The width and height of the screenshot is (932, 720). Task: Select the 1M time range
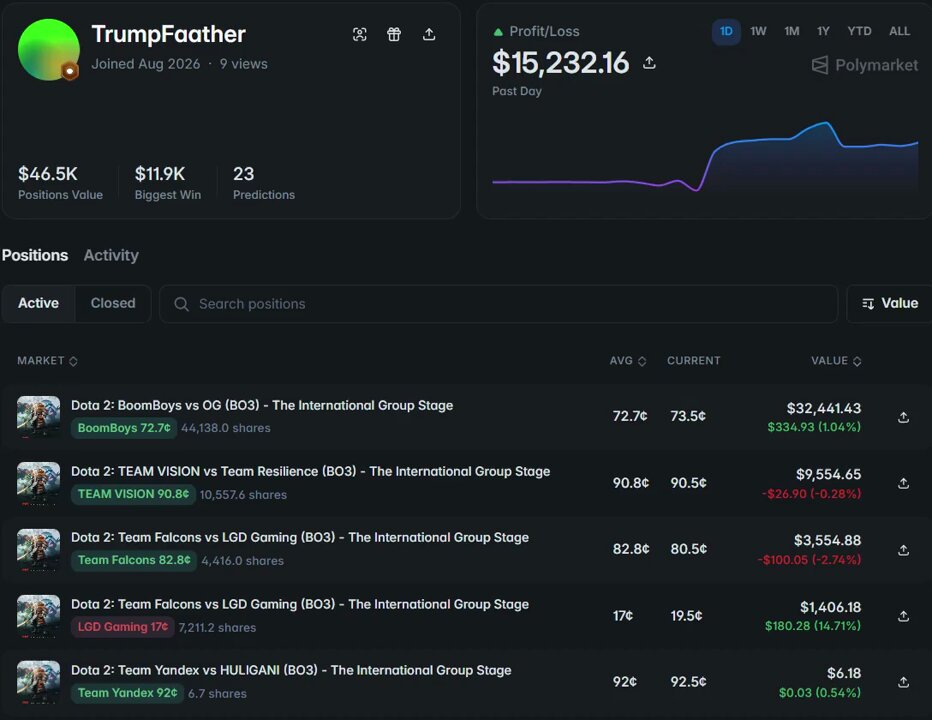click(x=791, y=32)
